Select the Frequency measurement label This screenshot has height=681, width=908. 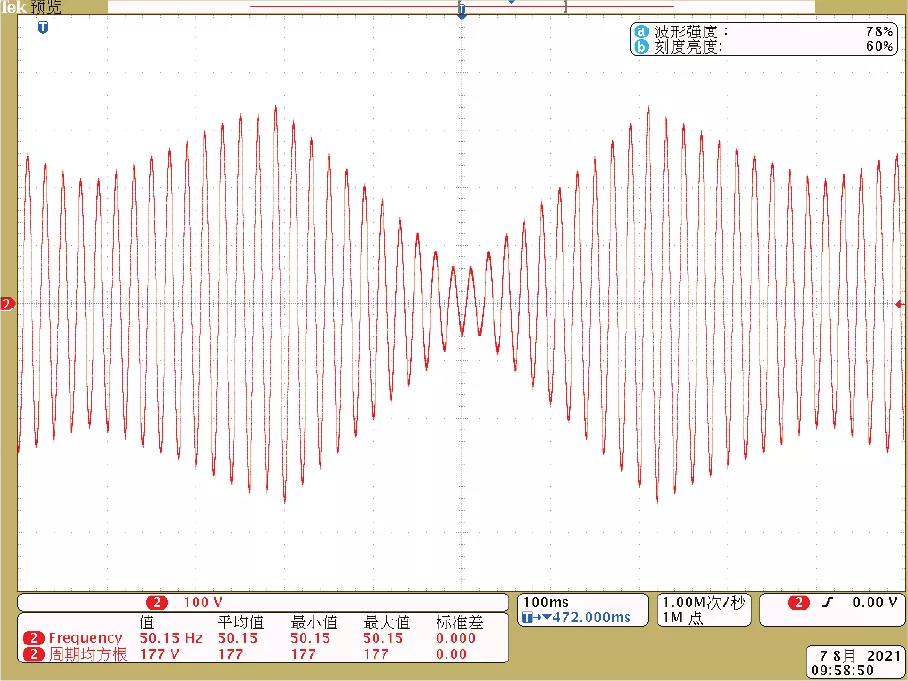point(85,639)
